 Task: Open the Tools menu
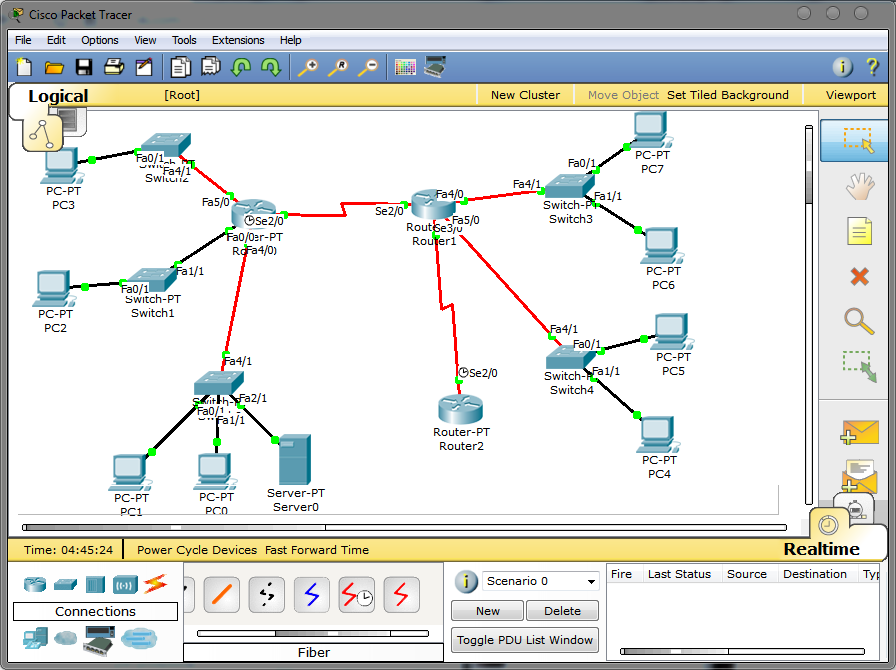click(x=184, y=40)
